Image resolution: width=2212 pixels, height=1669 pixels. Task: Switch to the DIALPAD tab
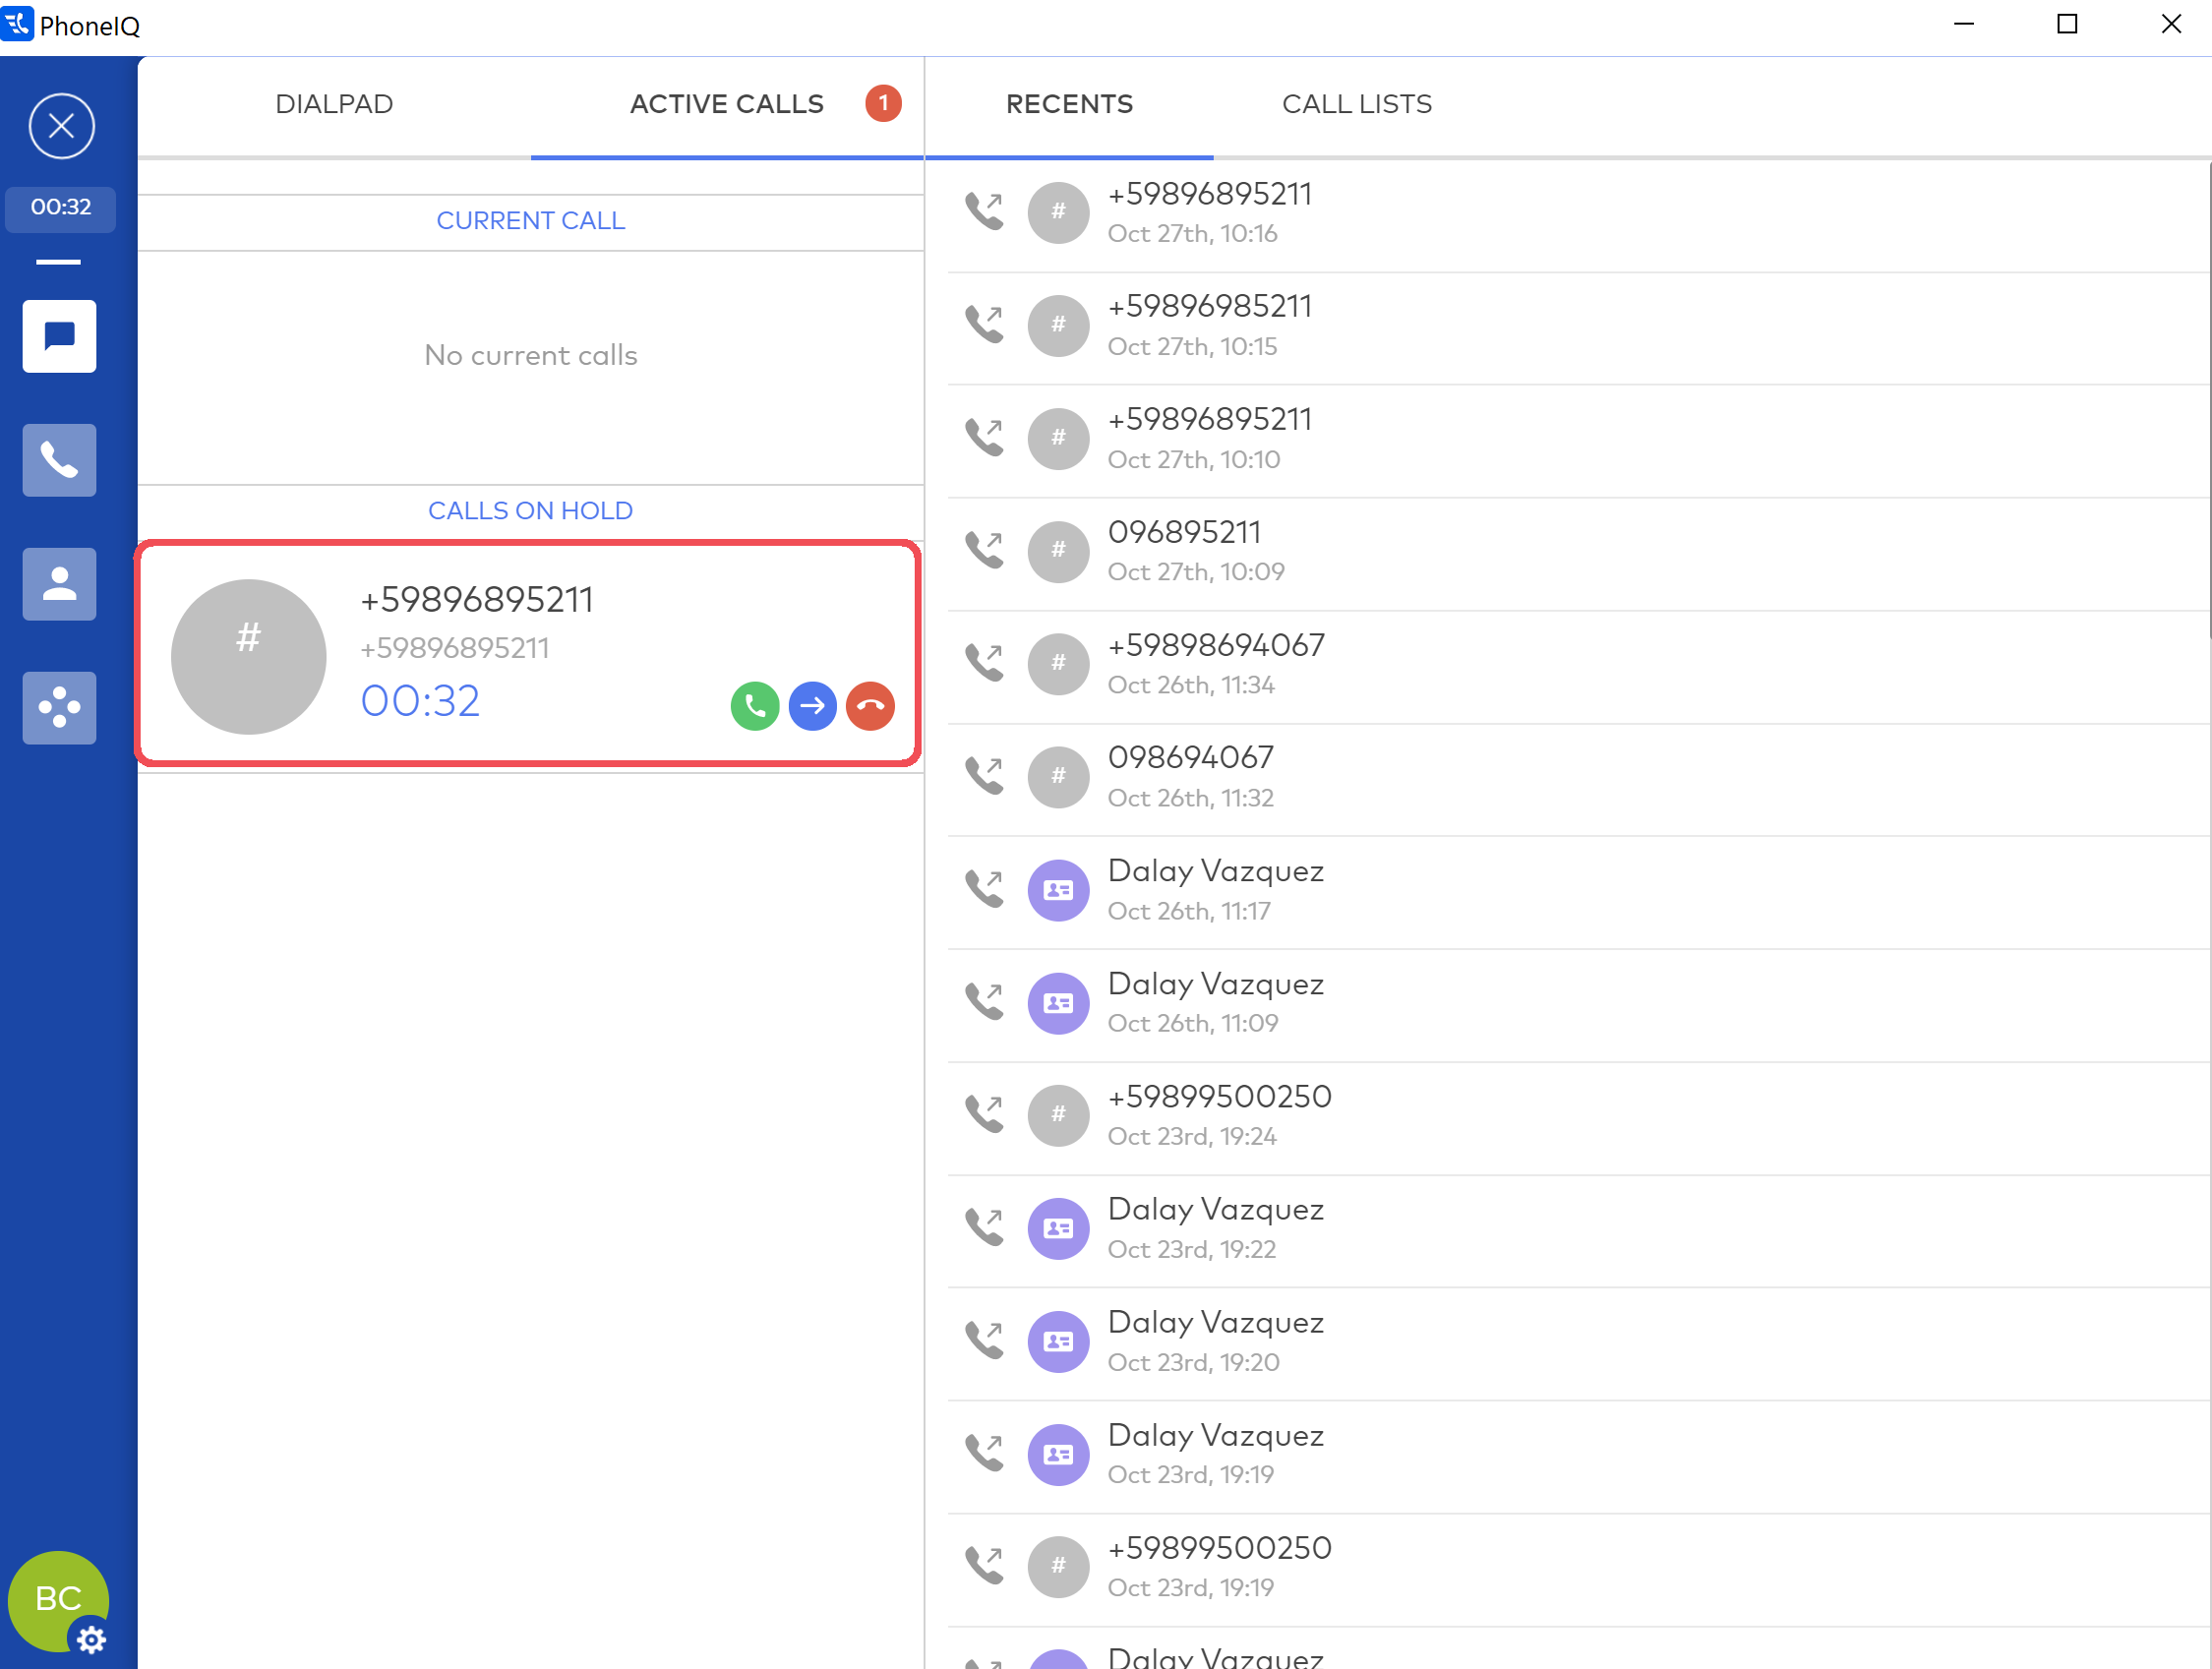tap(334, 104)
